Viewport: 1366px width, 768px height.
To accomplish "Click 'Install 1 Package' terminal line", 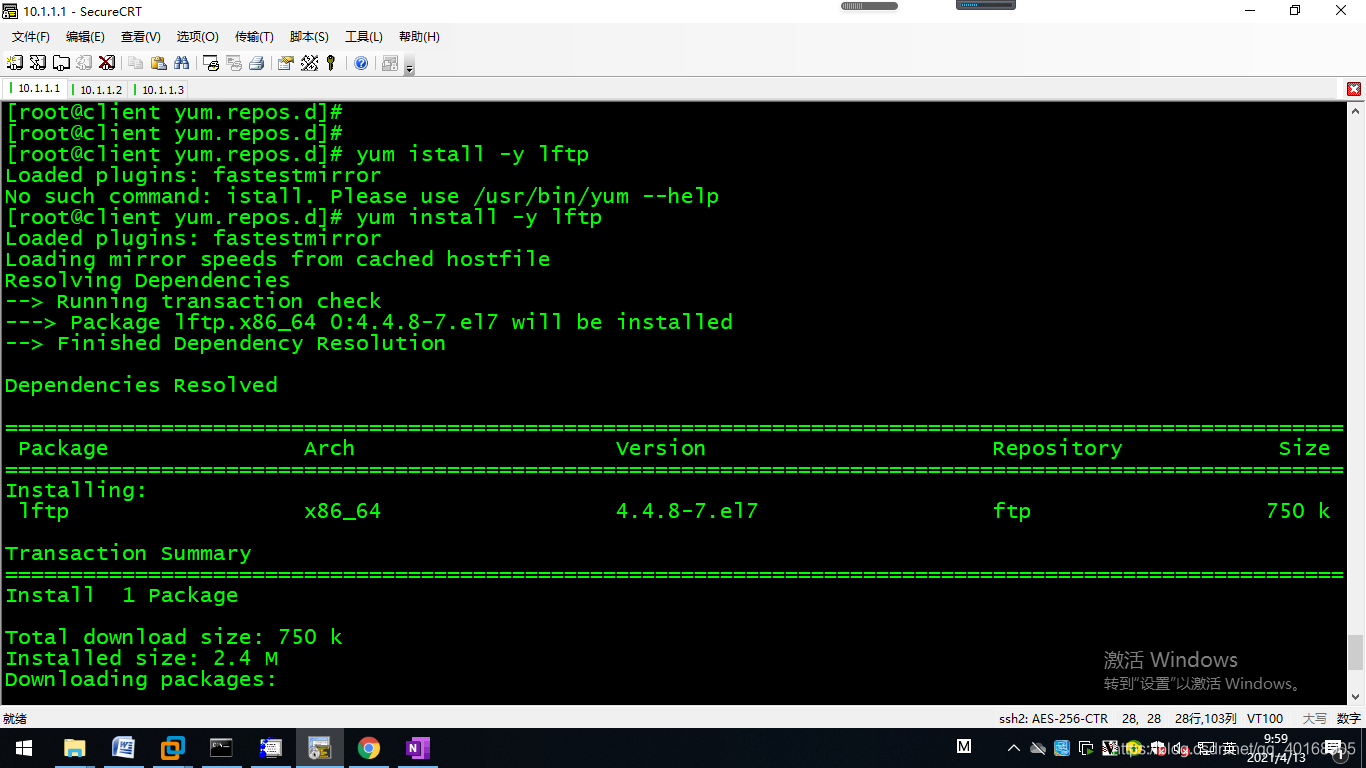I will (x=121, y=595).
